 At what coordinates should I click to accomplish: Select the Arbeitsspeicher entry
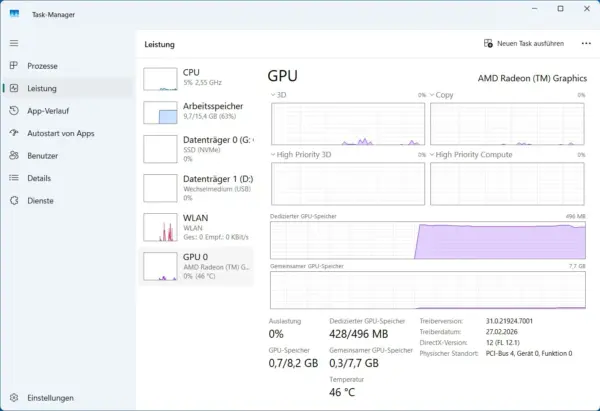(196, 112)
